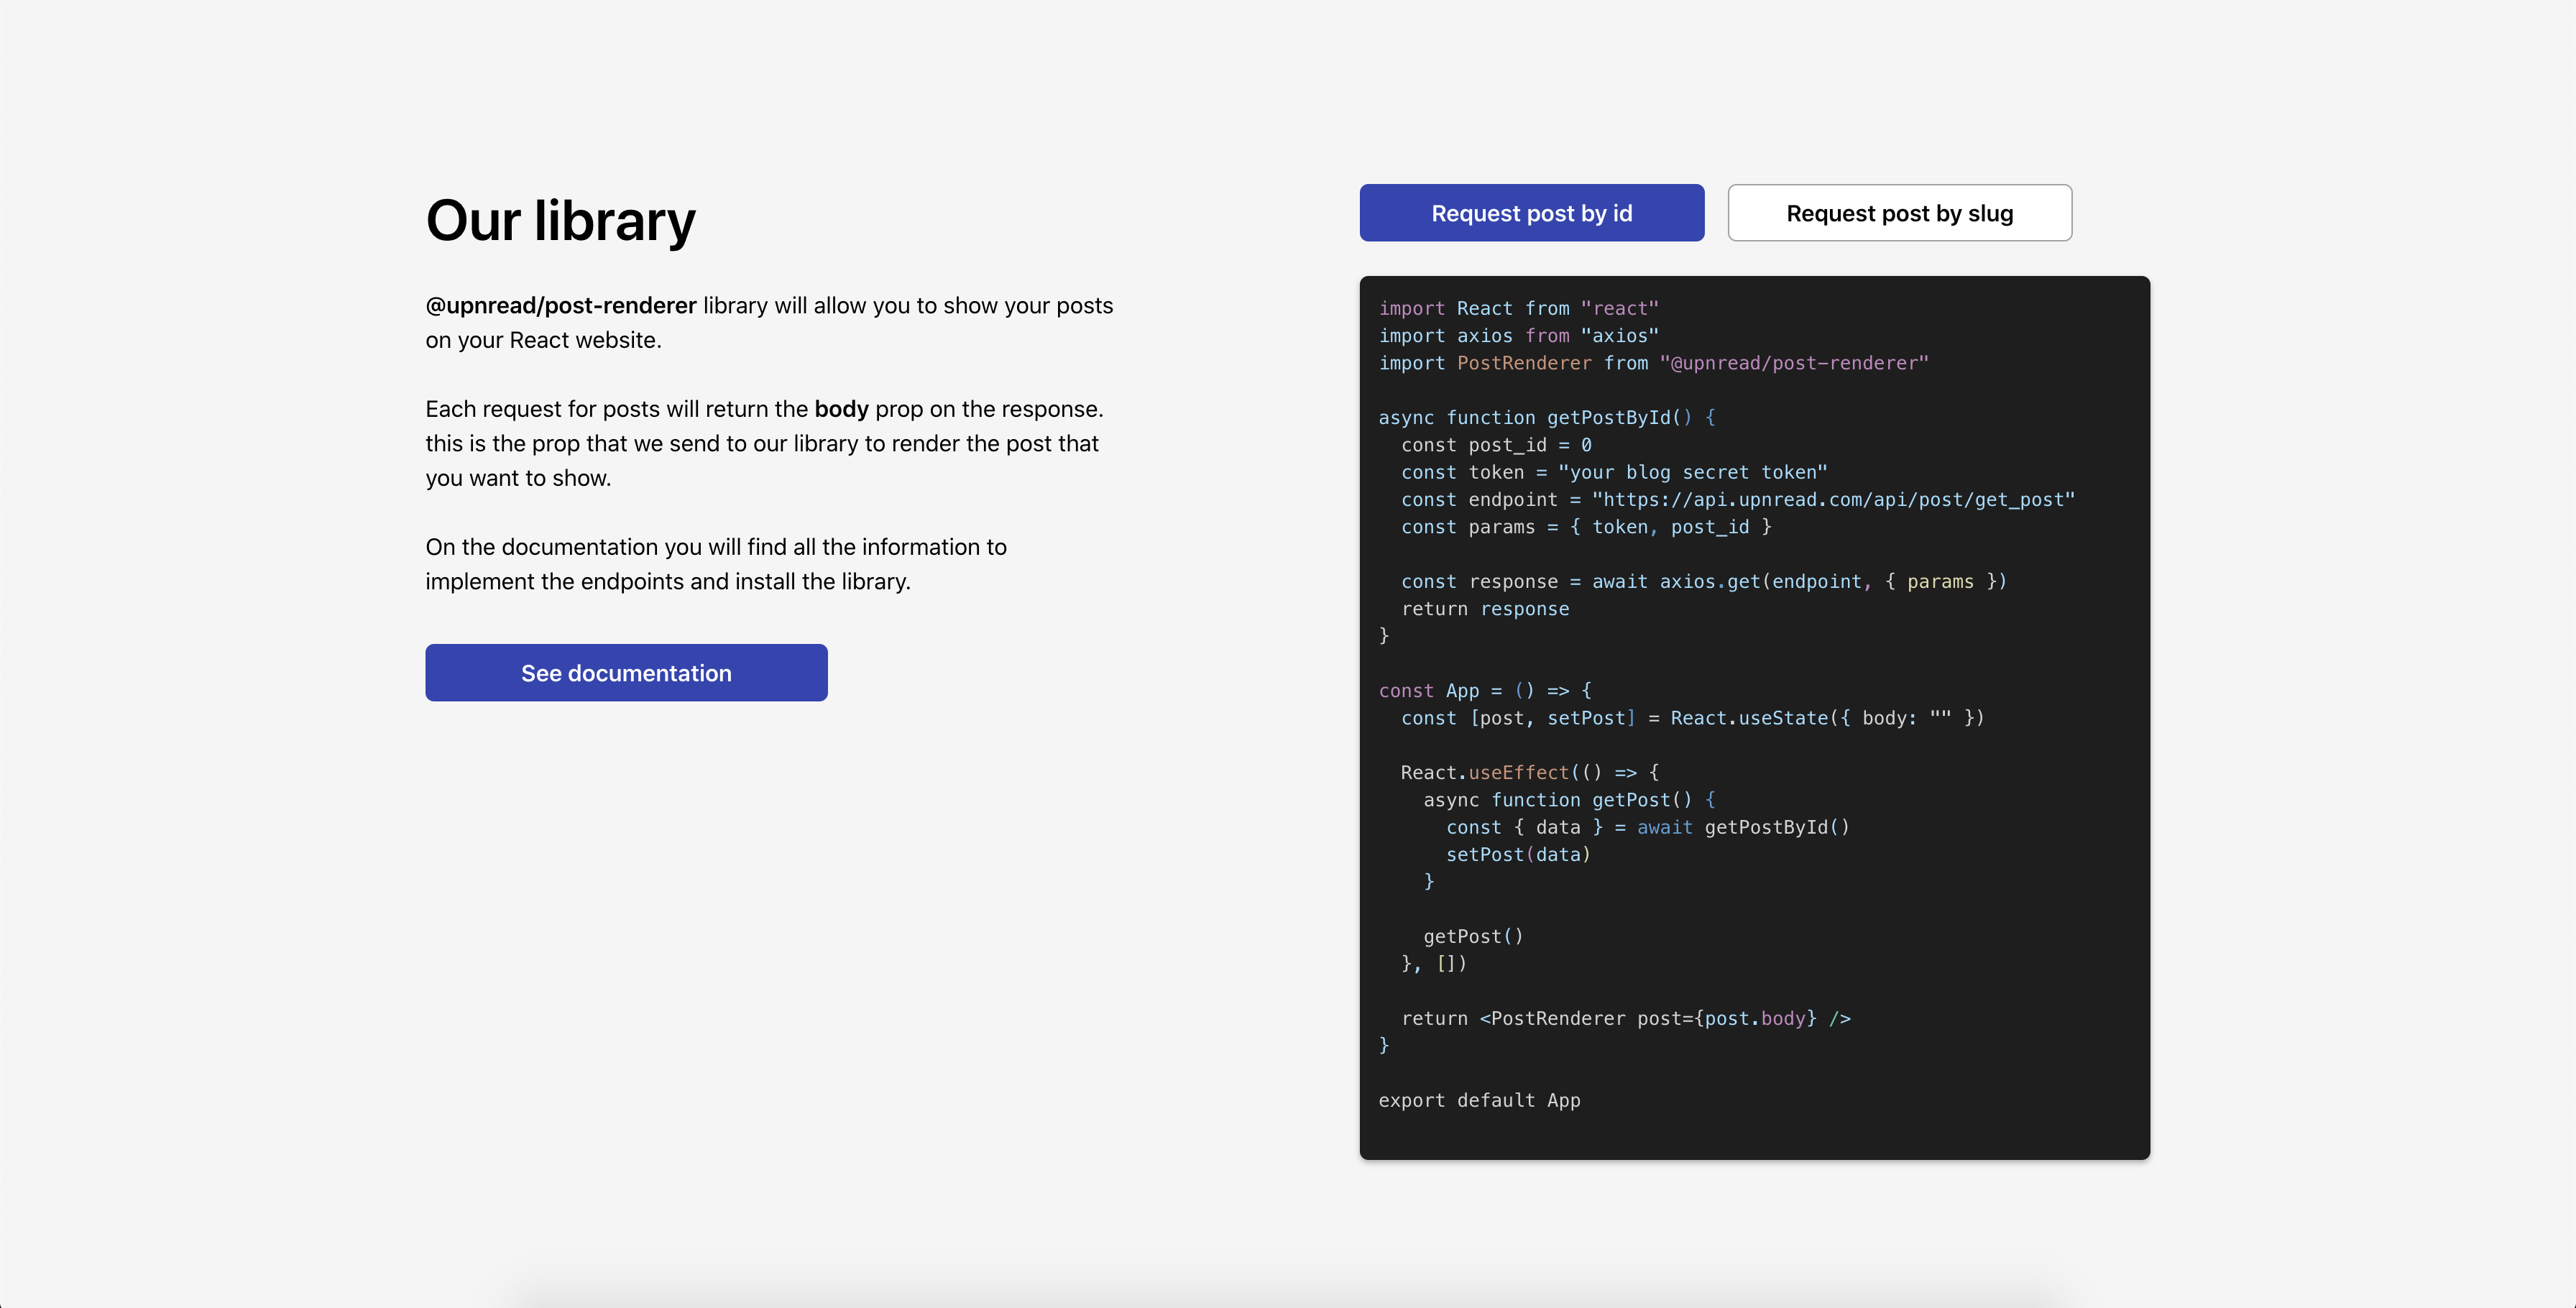Image resolution: width=2576 pixels, height=1308 pixels.
Task: Click the 'const post_id = 0' line
Action: [x=1496, y=445]
